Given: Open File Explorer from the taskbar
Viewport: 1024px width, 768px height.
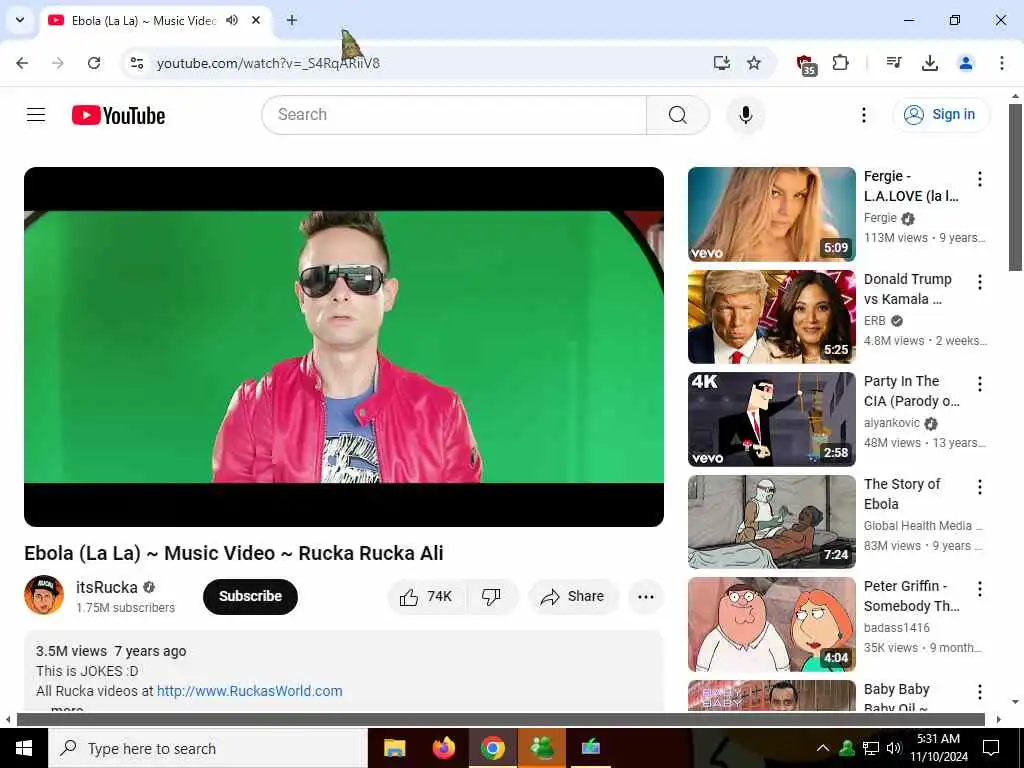Looking at the screenshot, I should tap(394, 748).
